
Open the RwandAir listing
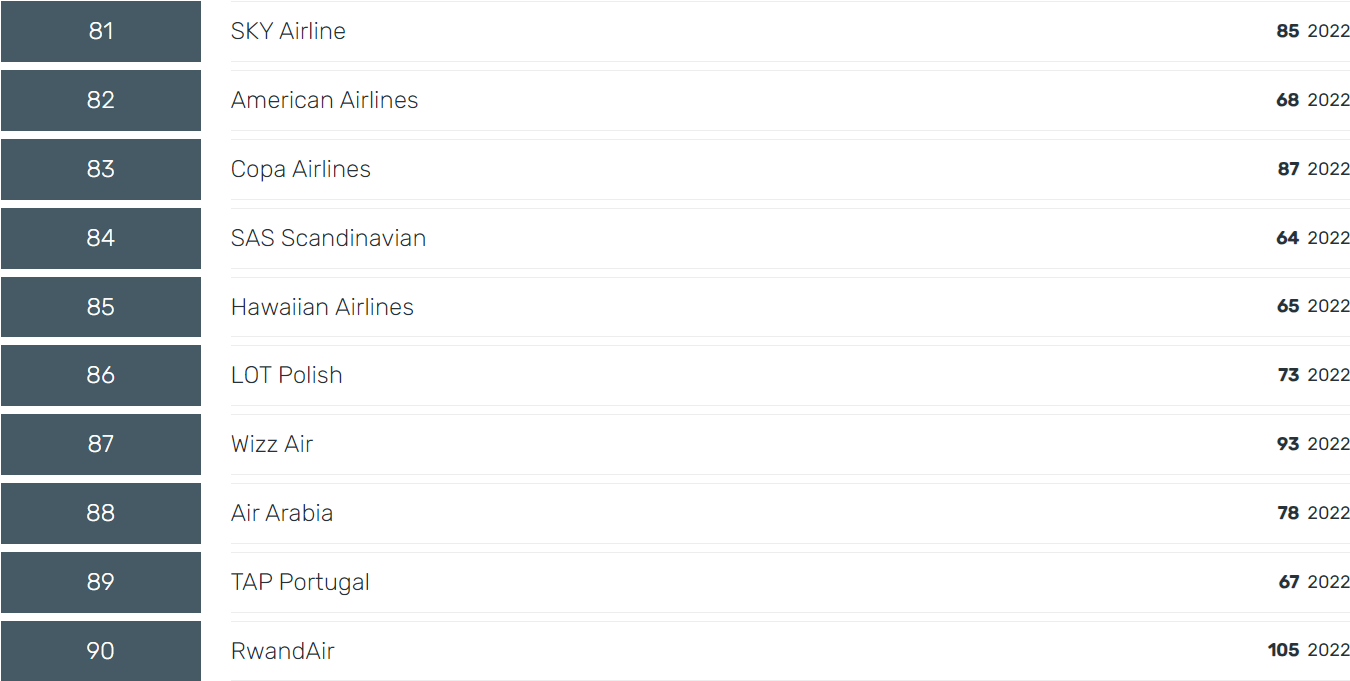pyautogui.click(x=282, y=651)
